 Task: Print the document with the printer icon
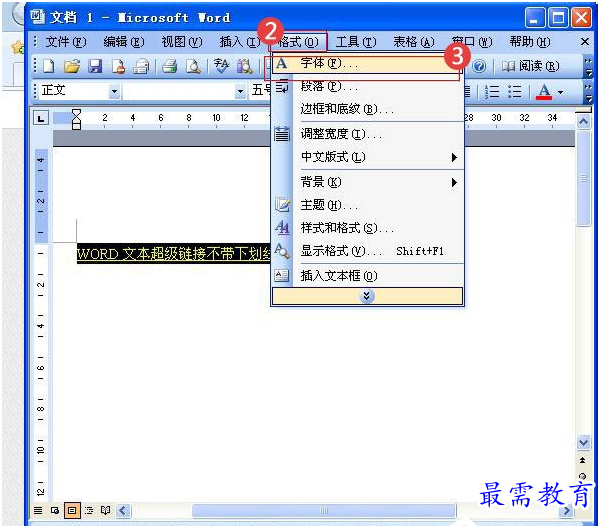169,66
